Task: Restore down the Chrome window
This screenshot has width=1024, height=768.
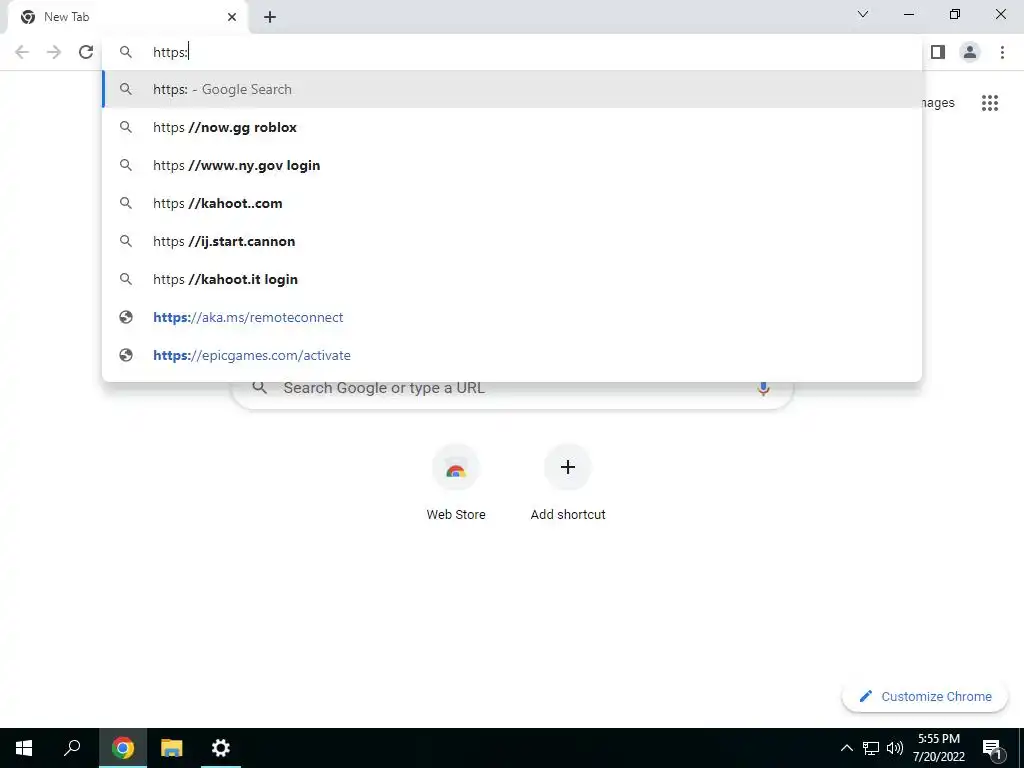Action: pyautogui.click(x=955, y=14)
